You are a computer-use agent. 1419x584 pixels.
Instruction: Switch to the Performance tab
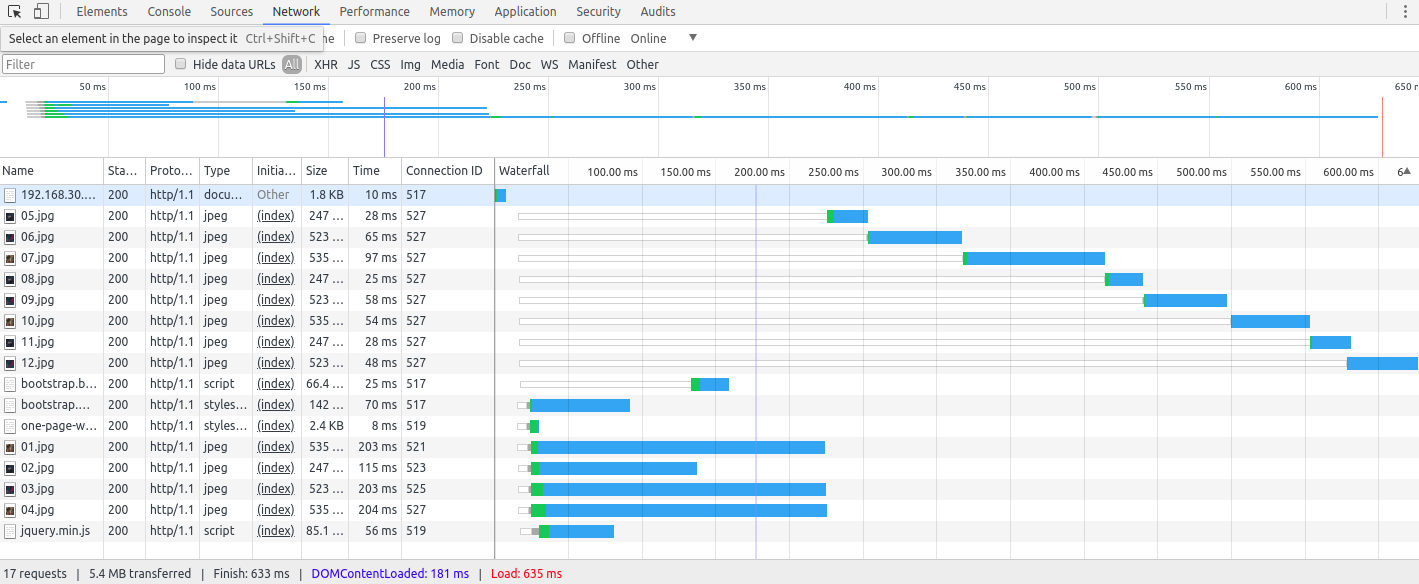click(374, 12)
